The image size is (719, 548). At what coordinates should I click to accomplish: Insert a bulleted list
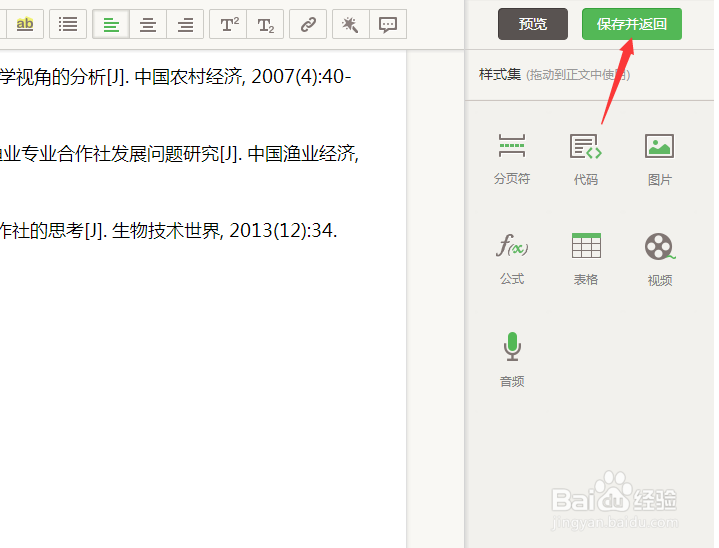click(68, 24)
